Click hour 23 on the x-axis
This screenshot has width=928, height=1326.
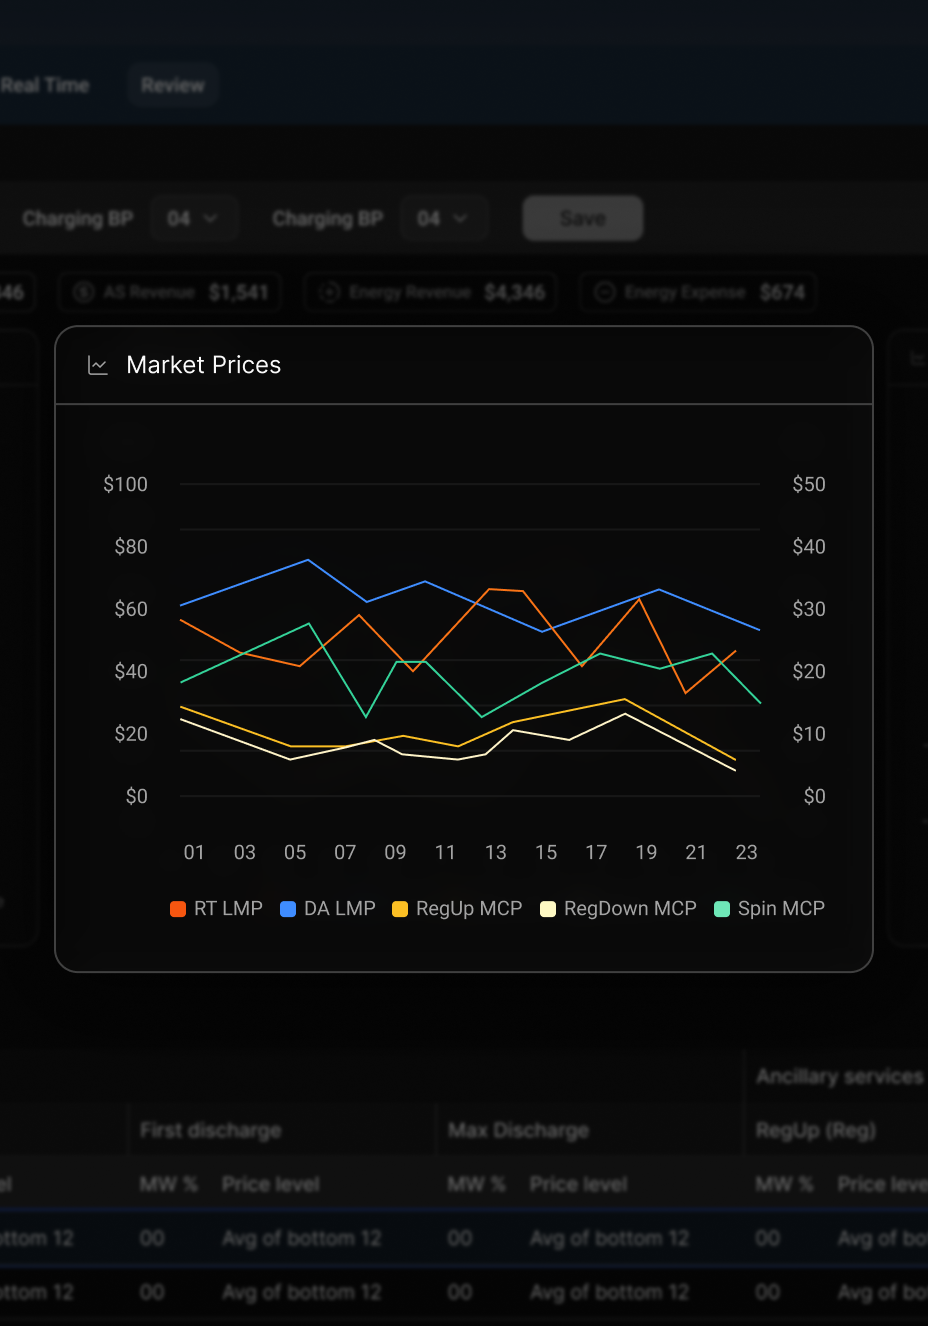coord(746,852)
